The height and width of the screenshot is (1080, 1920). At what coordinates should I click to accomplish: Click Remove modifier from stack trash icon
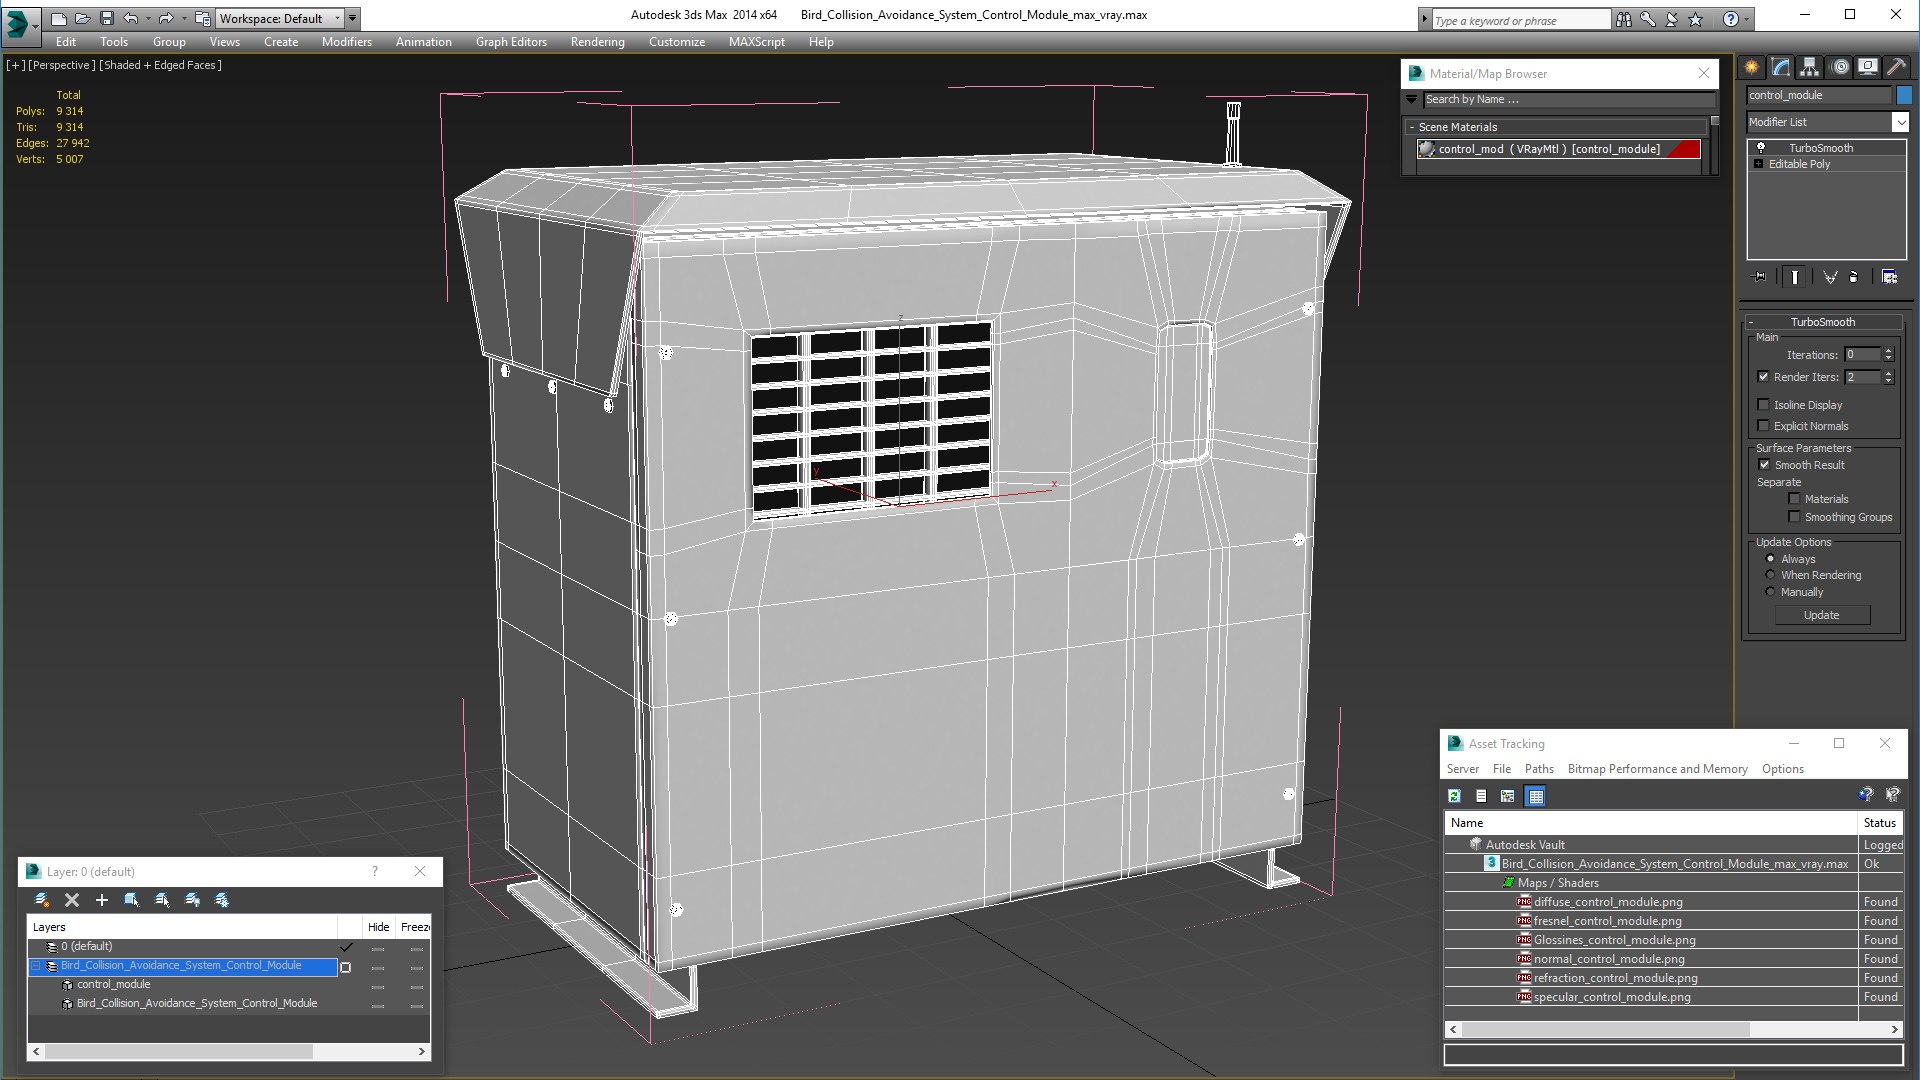pyautogui.click(x=1853, y=277)
